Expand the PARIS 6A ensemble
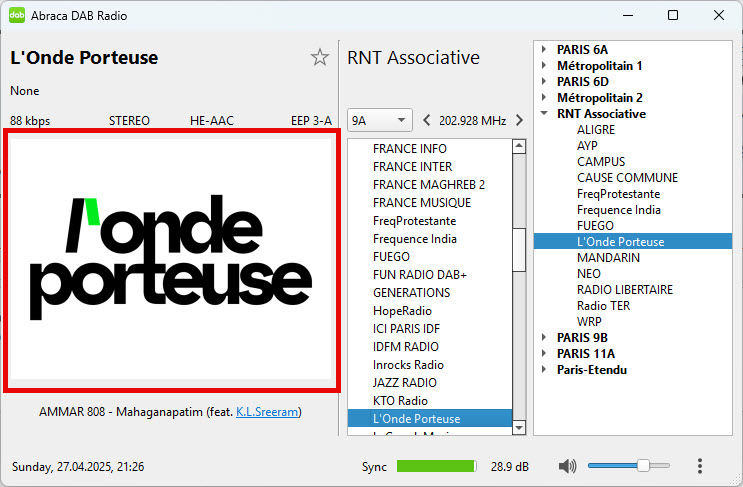This screenshot has width=743, height=487. (544, 49)
